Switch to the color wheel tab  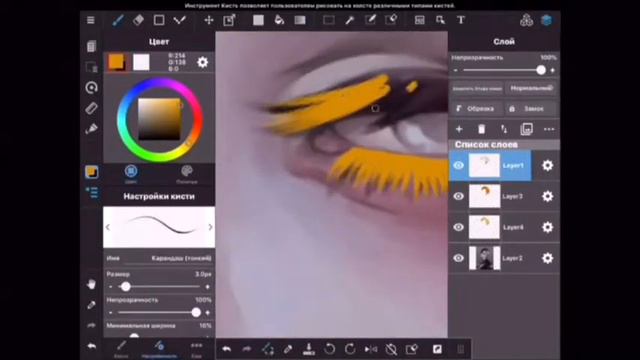tap(131, 174)
